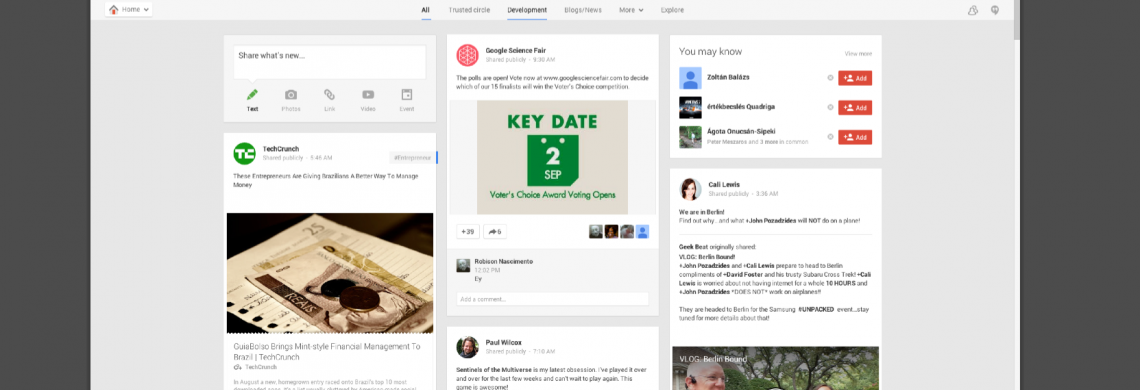Open the TechCrunch author name link
1140x390 pixels.
coord(281,148)
